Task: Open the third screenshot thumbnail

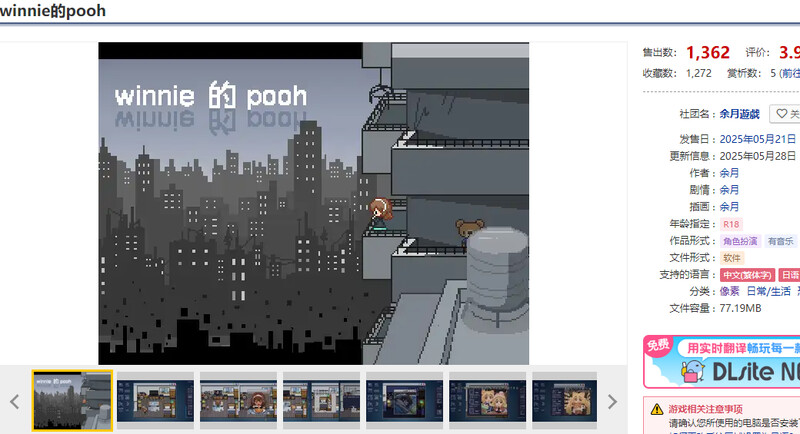Action: pos(238,401)
